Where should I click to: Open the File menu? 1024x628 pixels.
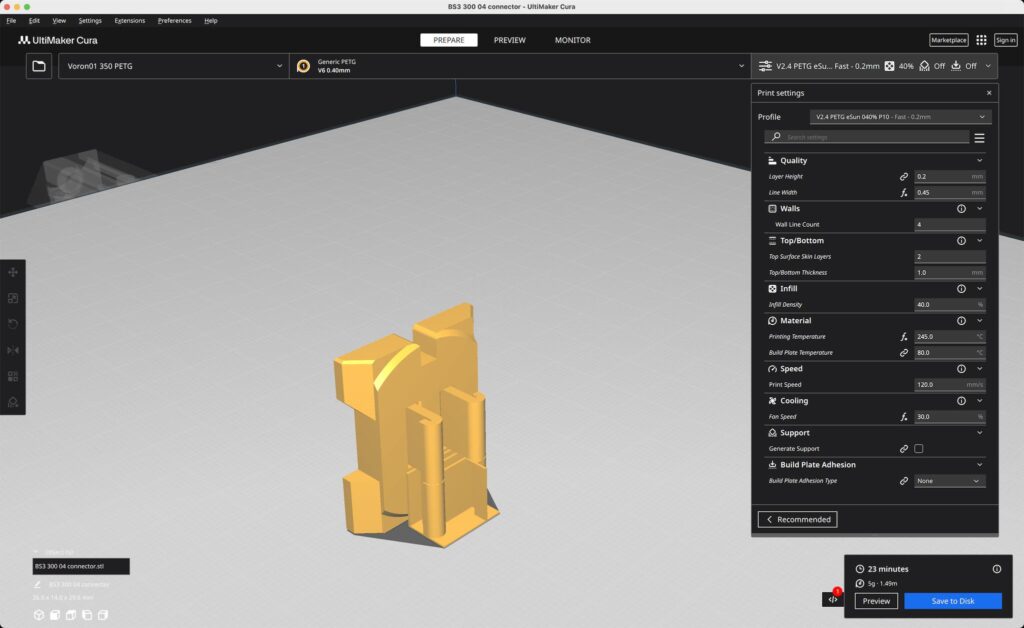tap(11, 21)
